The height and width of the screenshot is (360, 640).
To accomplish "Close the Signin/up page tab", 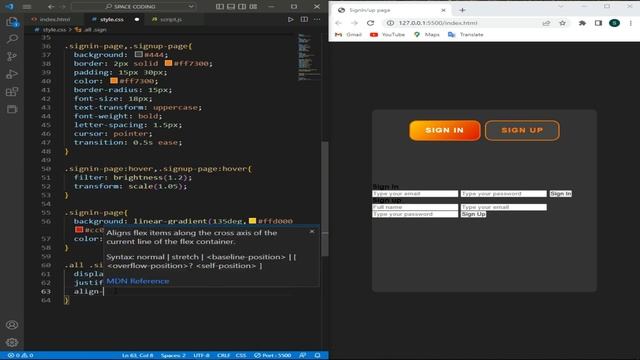I will 443,10.
